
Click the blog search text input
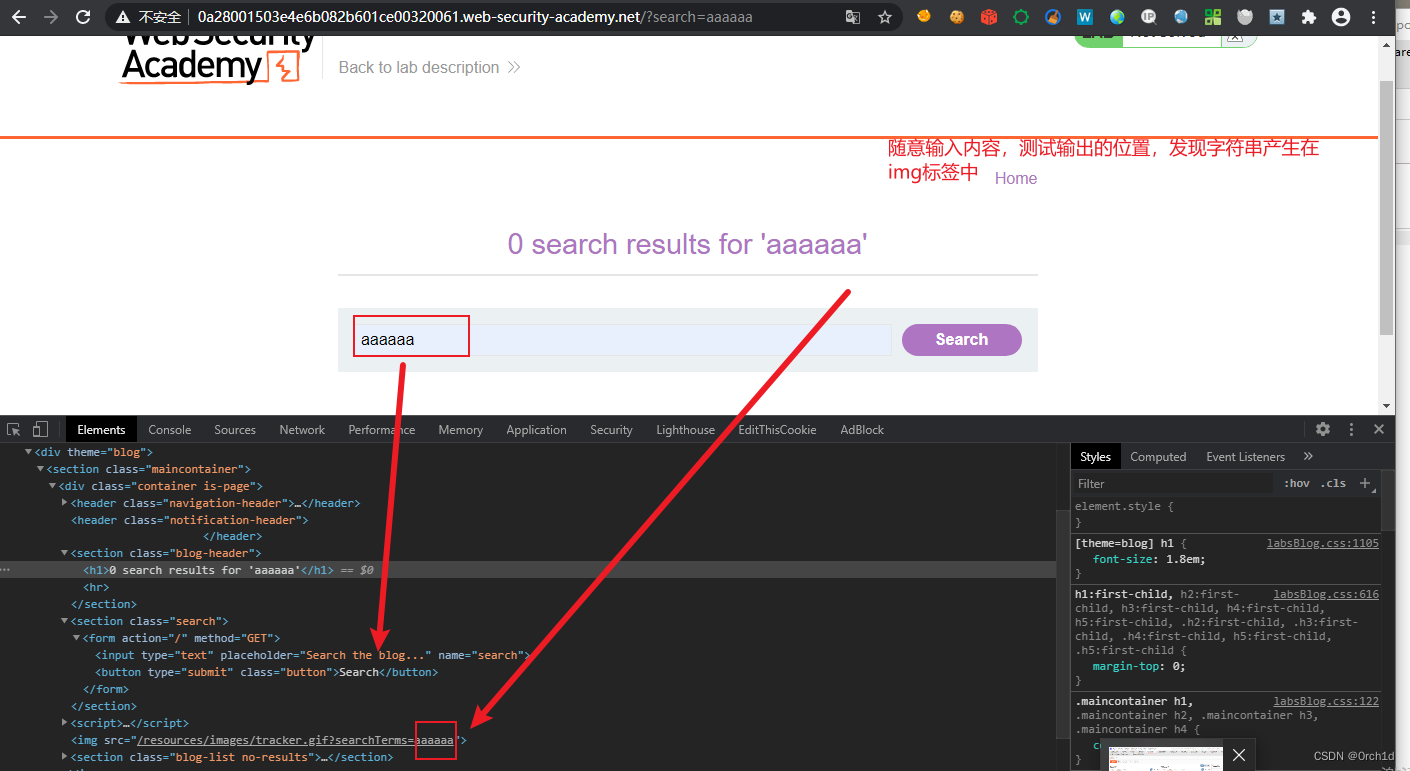(621, 339)
